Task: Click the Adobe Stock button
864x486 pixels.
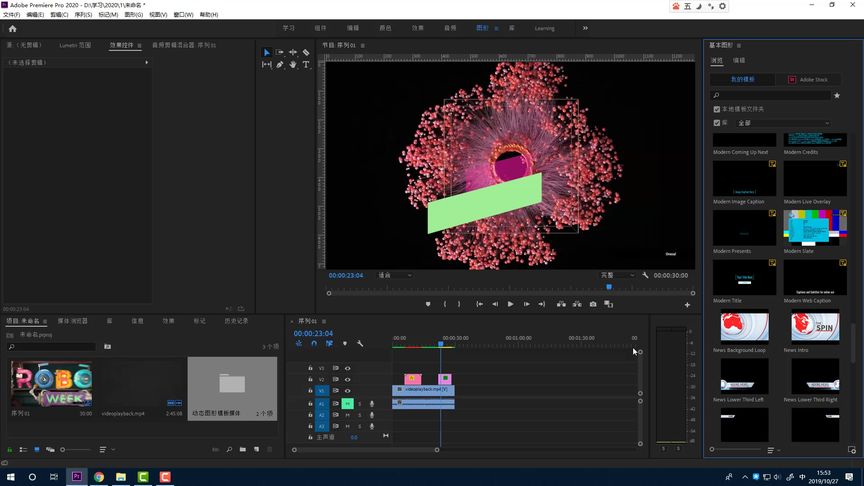Action: (x=808, y=79)
